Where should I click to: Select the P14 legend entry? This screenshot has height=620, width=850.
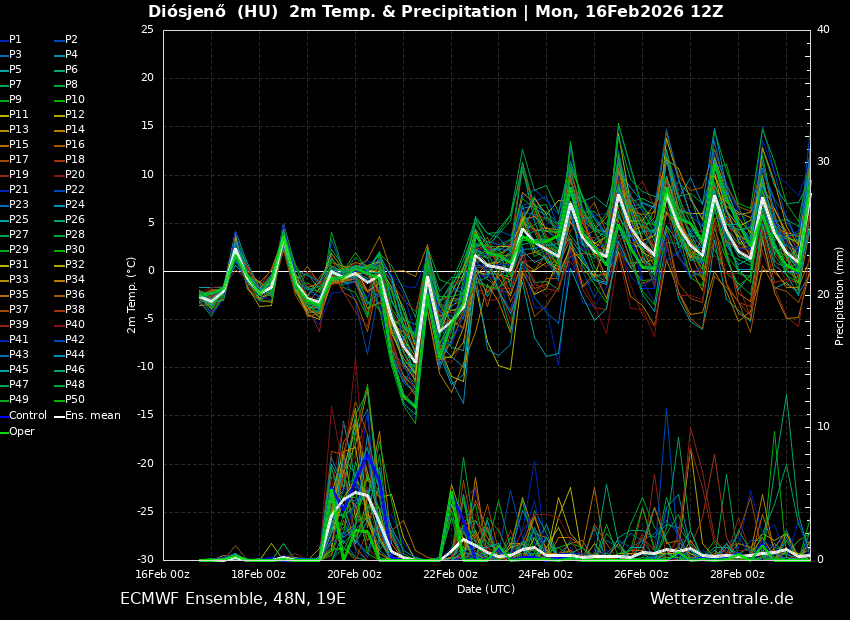[x=74, y=130]
